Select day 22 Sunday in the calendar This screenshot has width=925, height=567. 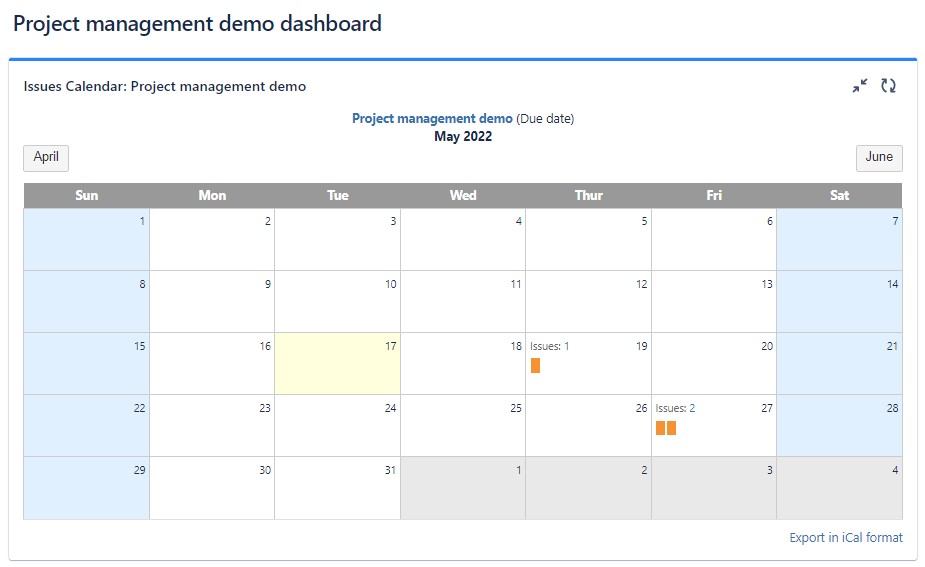(86, 425)
